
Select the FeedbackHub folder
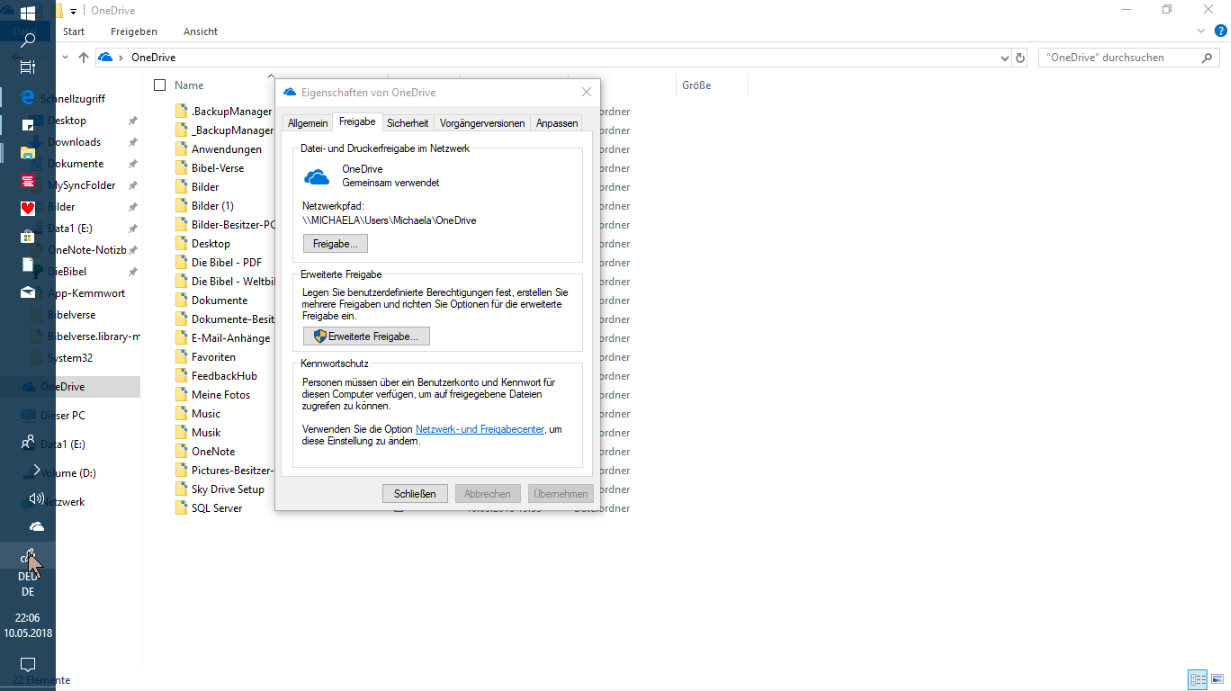(224, 376)
